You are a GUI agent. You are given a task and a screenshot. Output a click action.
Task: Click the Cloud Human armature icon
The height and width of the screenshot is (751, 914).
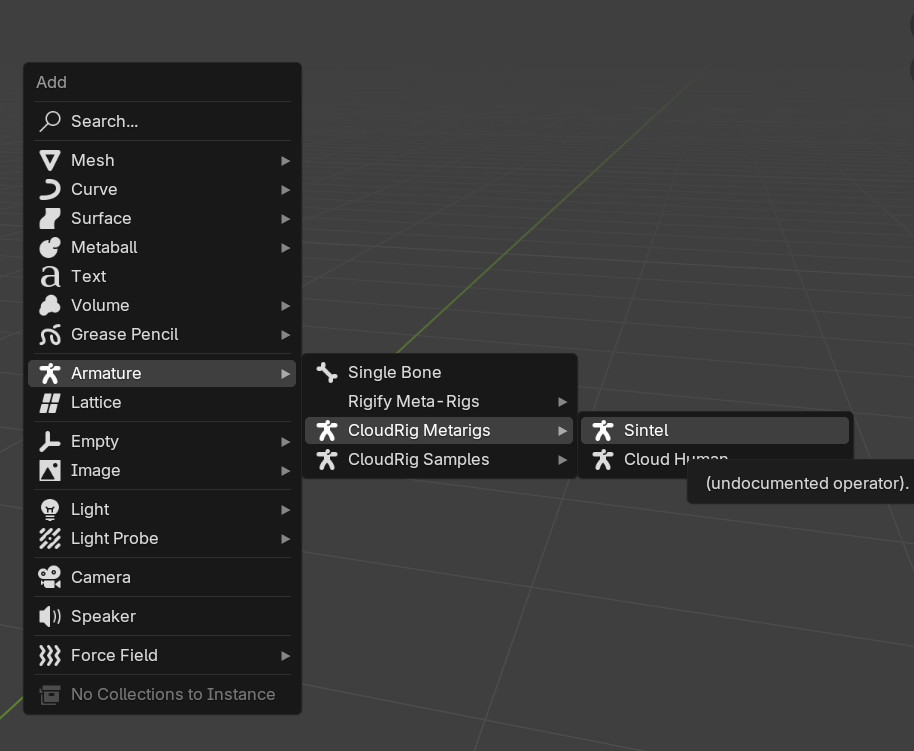[x=603, y=460]
